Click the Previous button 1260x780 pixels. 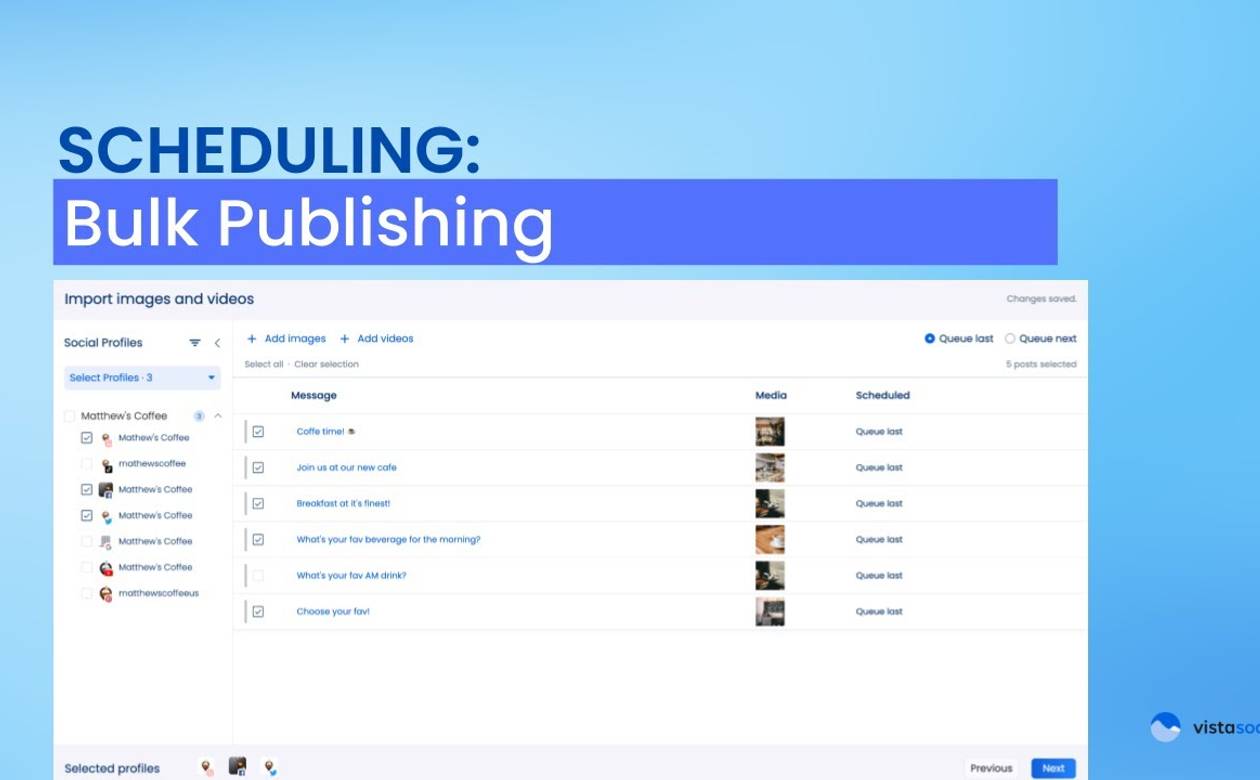(x=991, y=768)
